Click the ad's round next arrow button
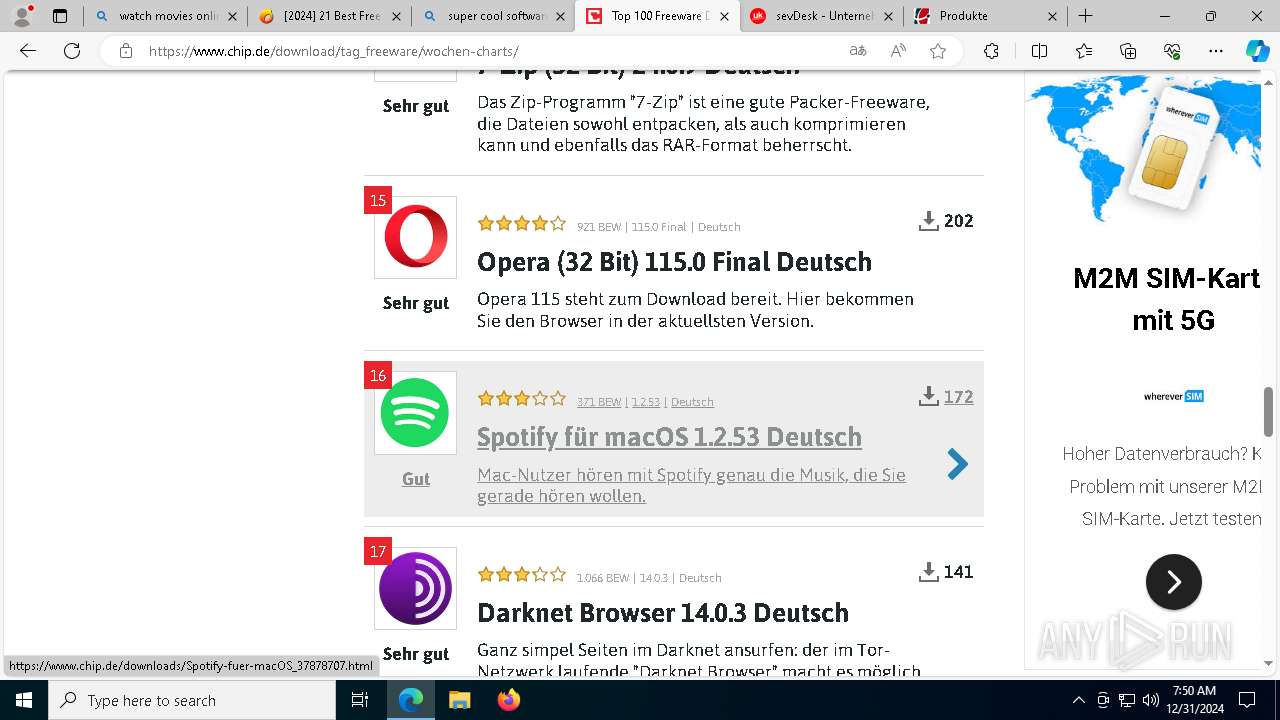 (1173, 582)
